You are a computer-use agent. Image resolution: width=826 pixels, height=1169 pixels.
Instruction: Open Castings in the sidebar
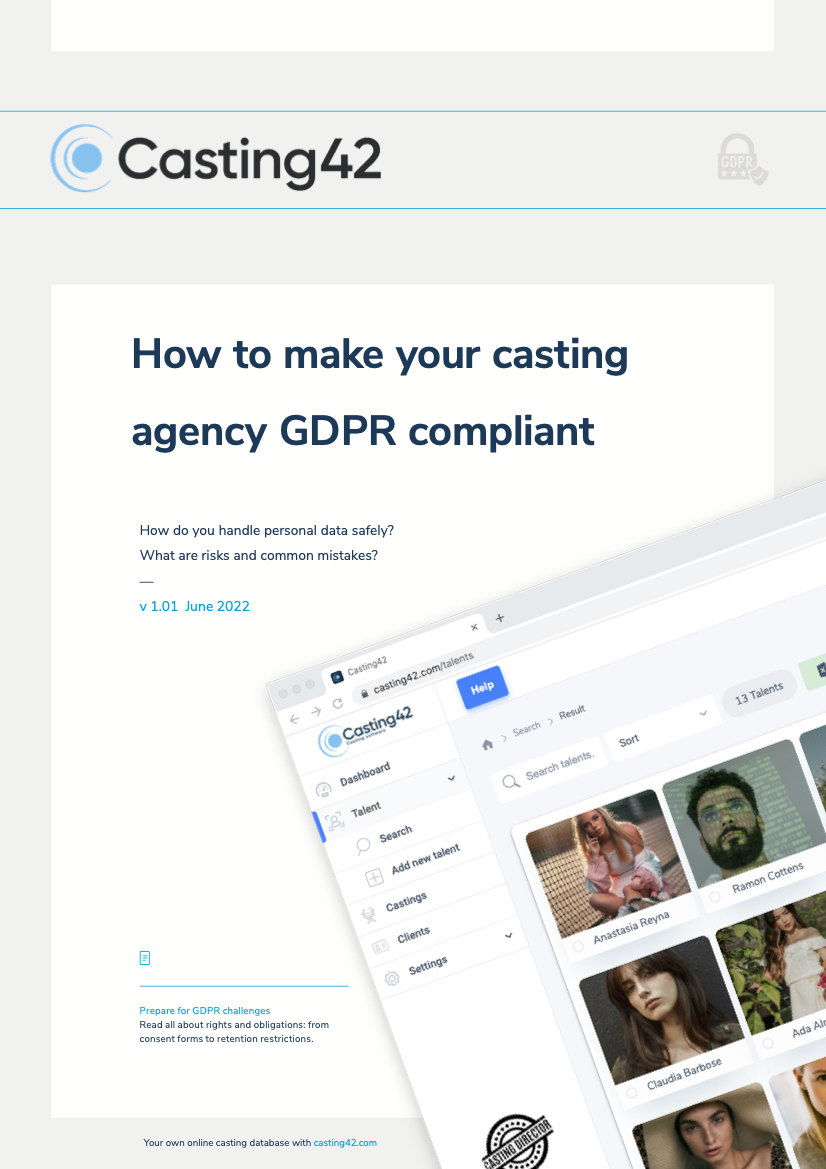pos(406,901)
